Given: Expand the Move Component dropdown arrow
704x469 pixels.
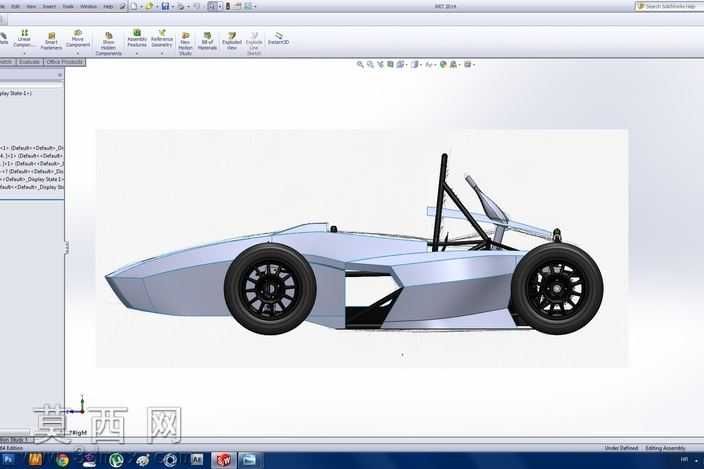Looking at the screenshot, I should pos(78,53).
